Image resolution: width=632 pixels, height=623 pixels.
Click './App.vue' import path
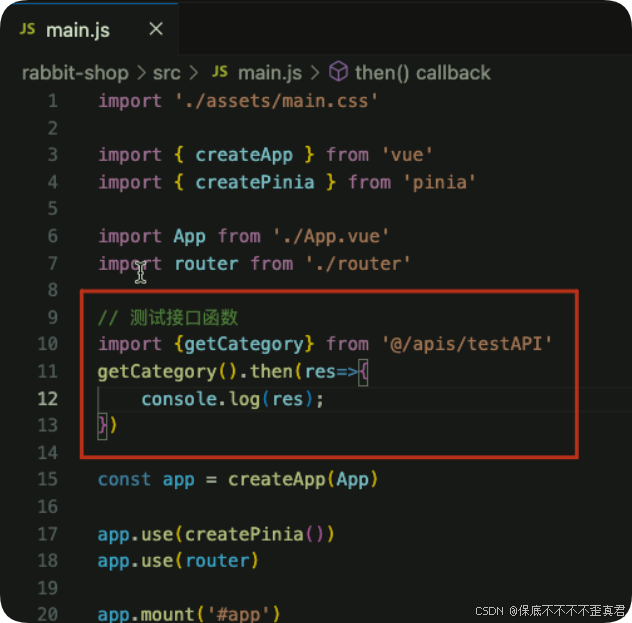point(331,236)
